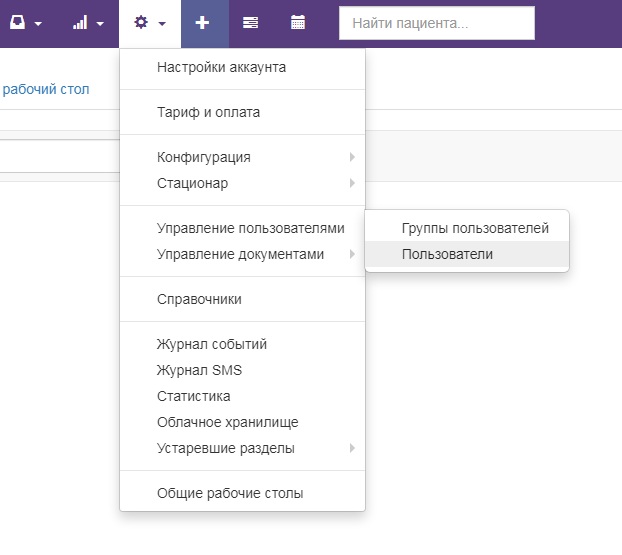Open Управление документами submenu
The height and width of the screenshot is (555, 622).
(x=242, y=254)
